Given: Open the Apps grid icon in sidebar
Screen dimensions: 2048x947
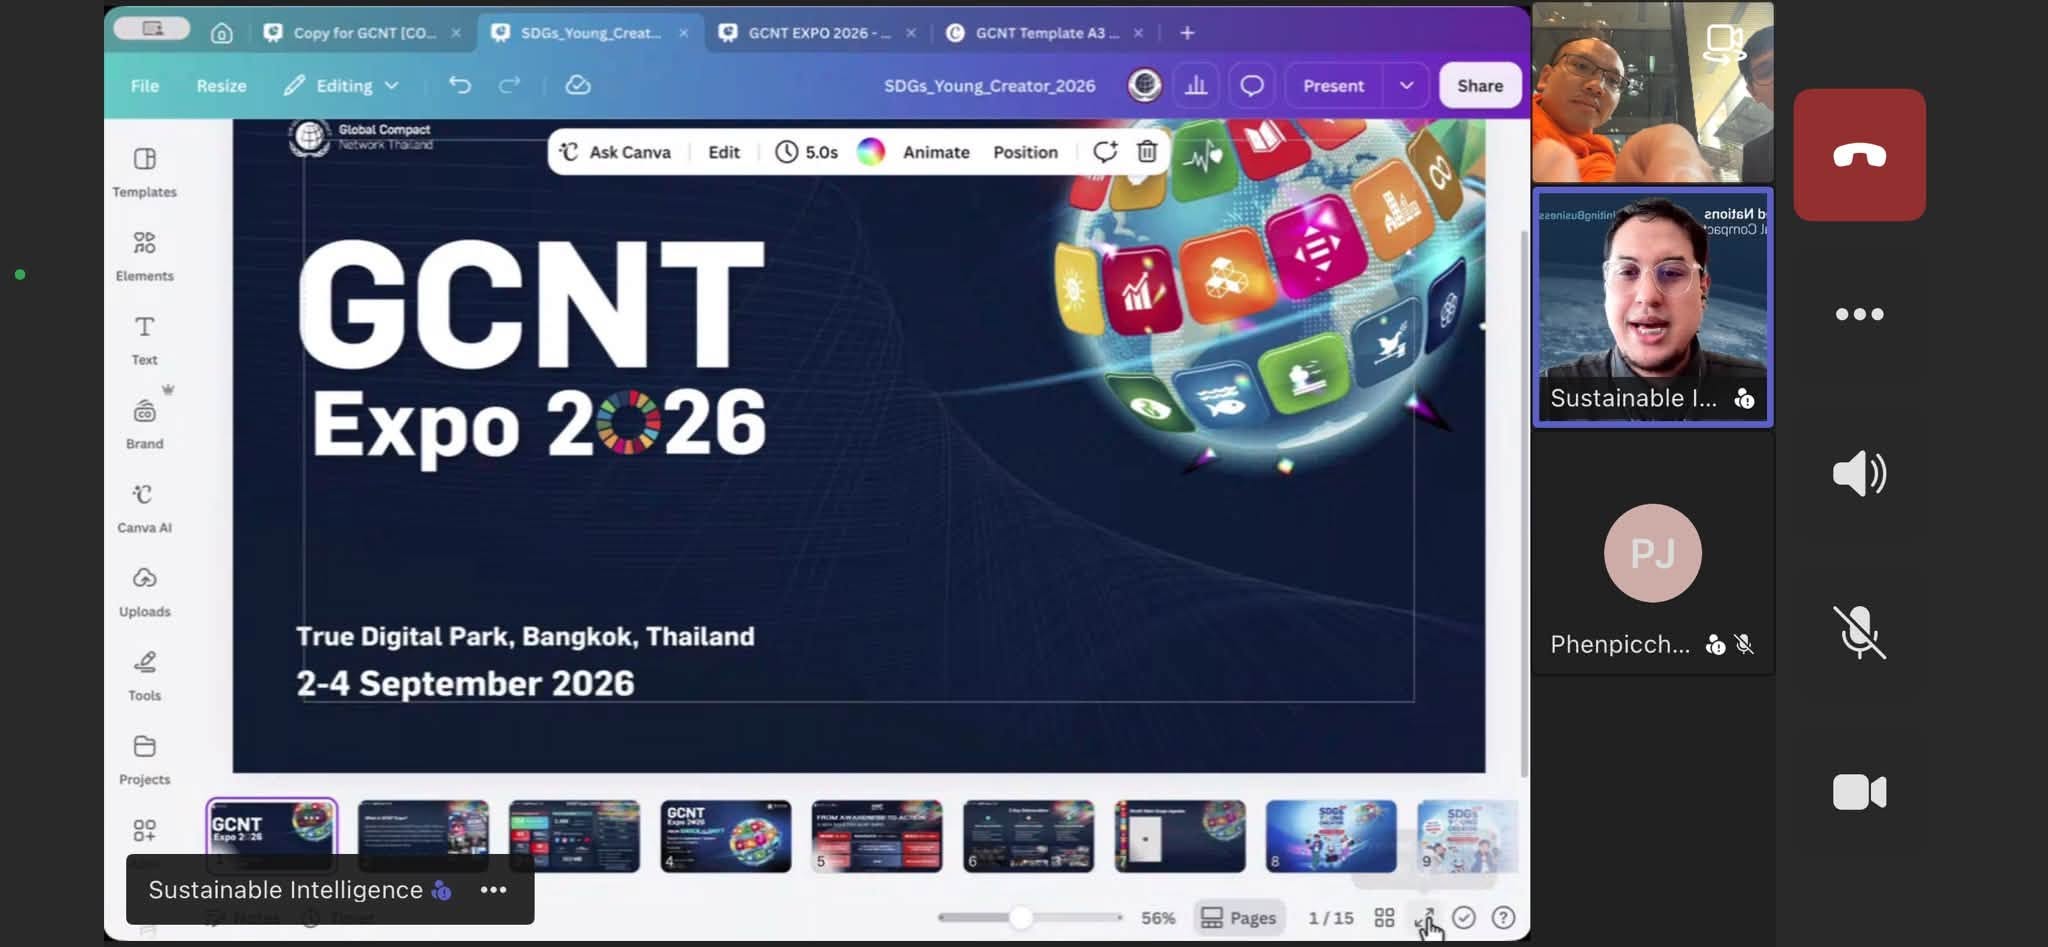Looking at the screenshot, I should [x=144, y=831].
